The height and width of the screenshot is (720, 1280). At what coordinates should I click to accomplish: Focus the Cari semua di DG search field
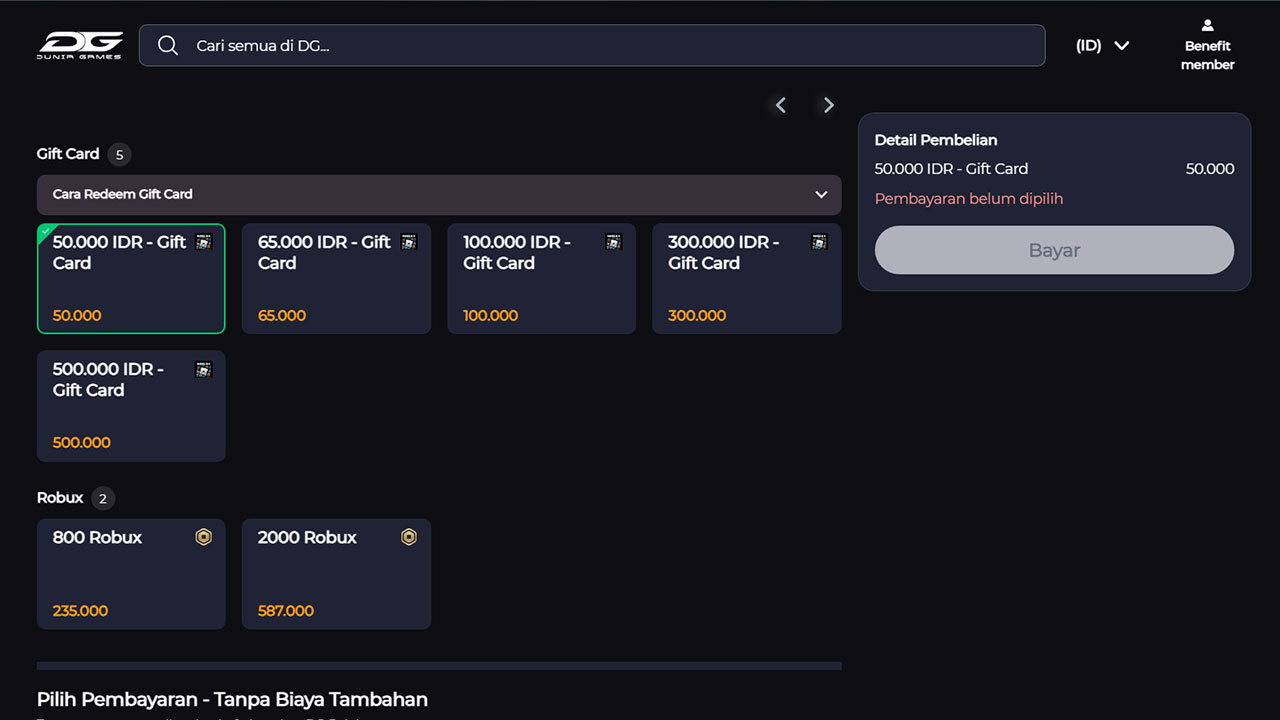[x=592, y=45]
